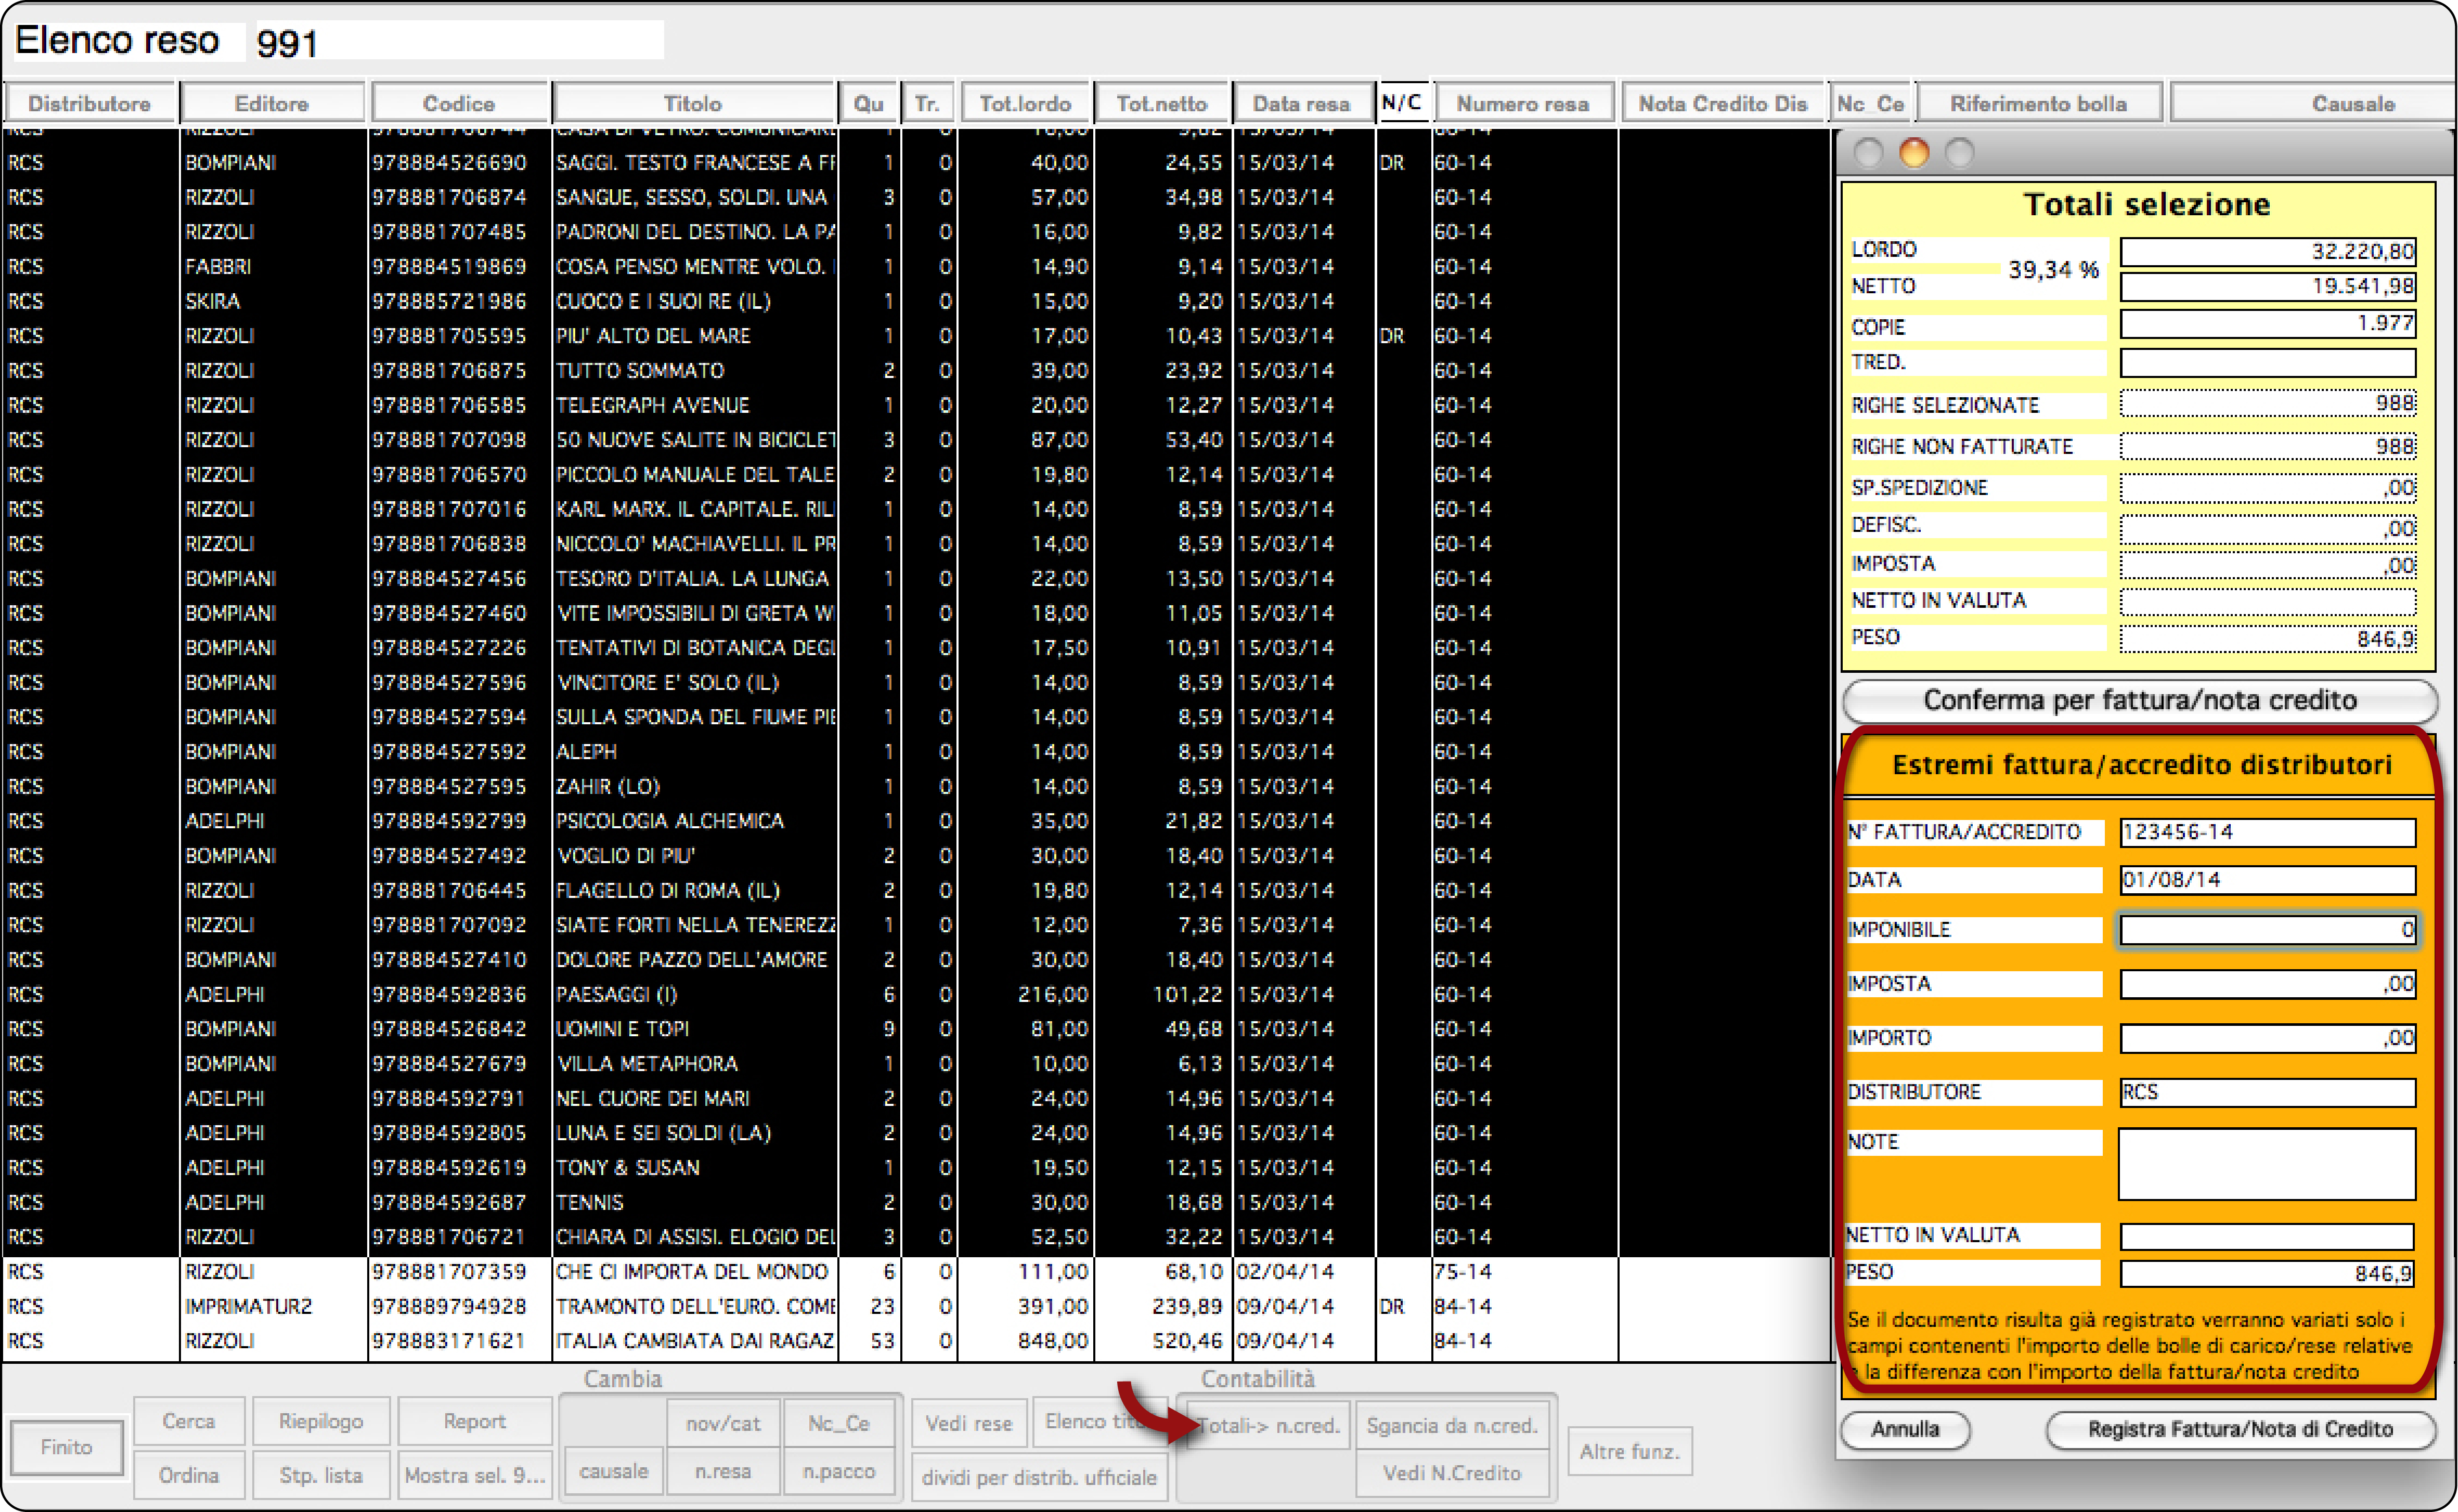Screen dimensions: 2458x1512
Task: Click the causale change button
Action: [x=613, y=1471]
